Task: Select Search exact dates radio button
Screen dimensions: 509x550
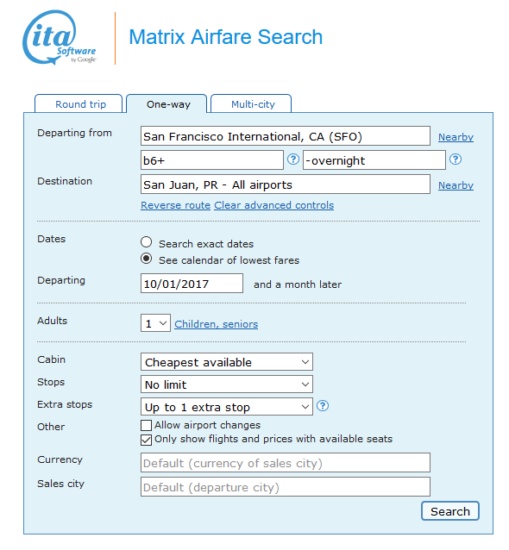Action: pyautogui.click(x=146, y=242)
